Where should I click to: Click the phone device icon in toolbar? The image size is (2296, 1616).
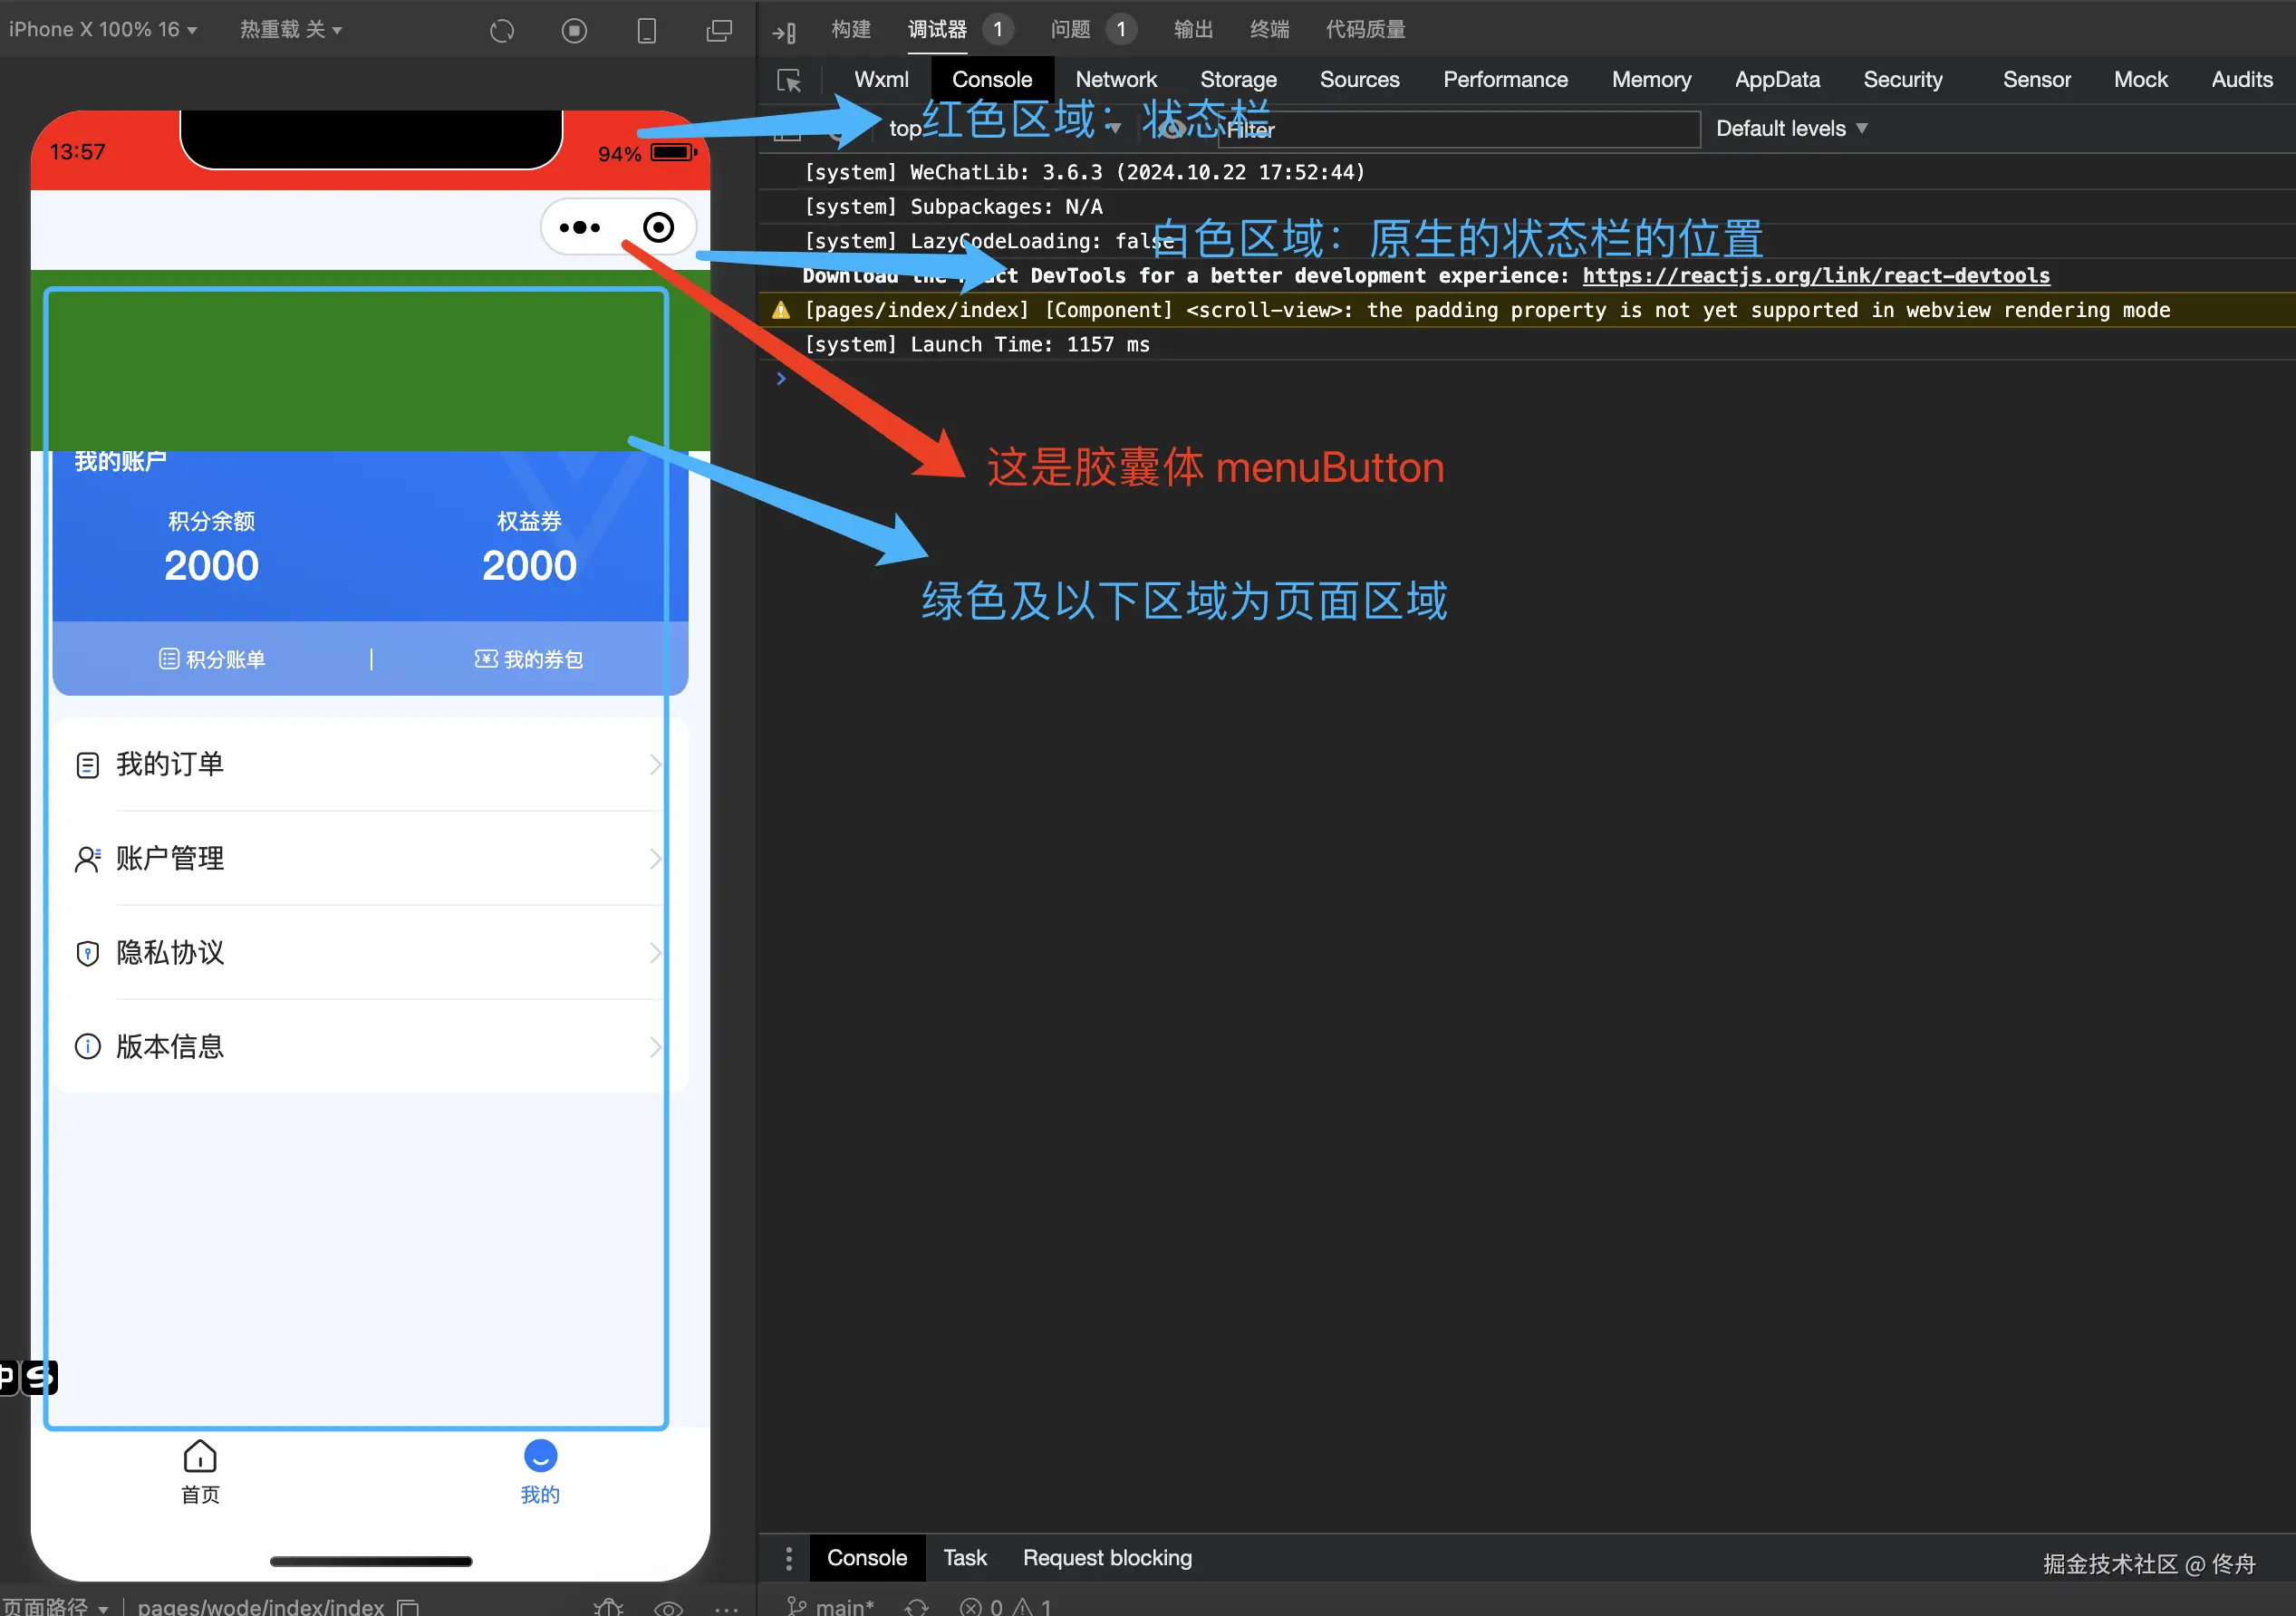click(x=647, y=31)
